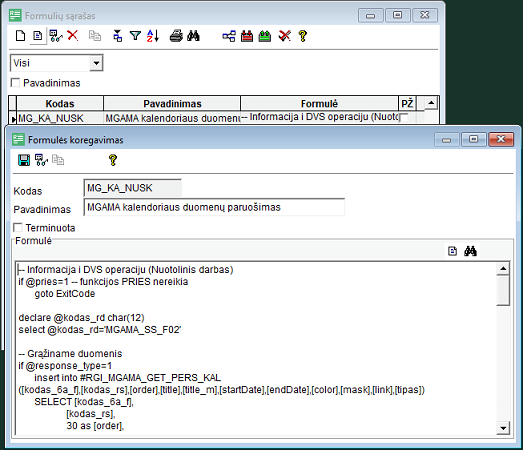Click the floppy disk save icon
Screen dimensions: 523x450
[x=24, y=160]
